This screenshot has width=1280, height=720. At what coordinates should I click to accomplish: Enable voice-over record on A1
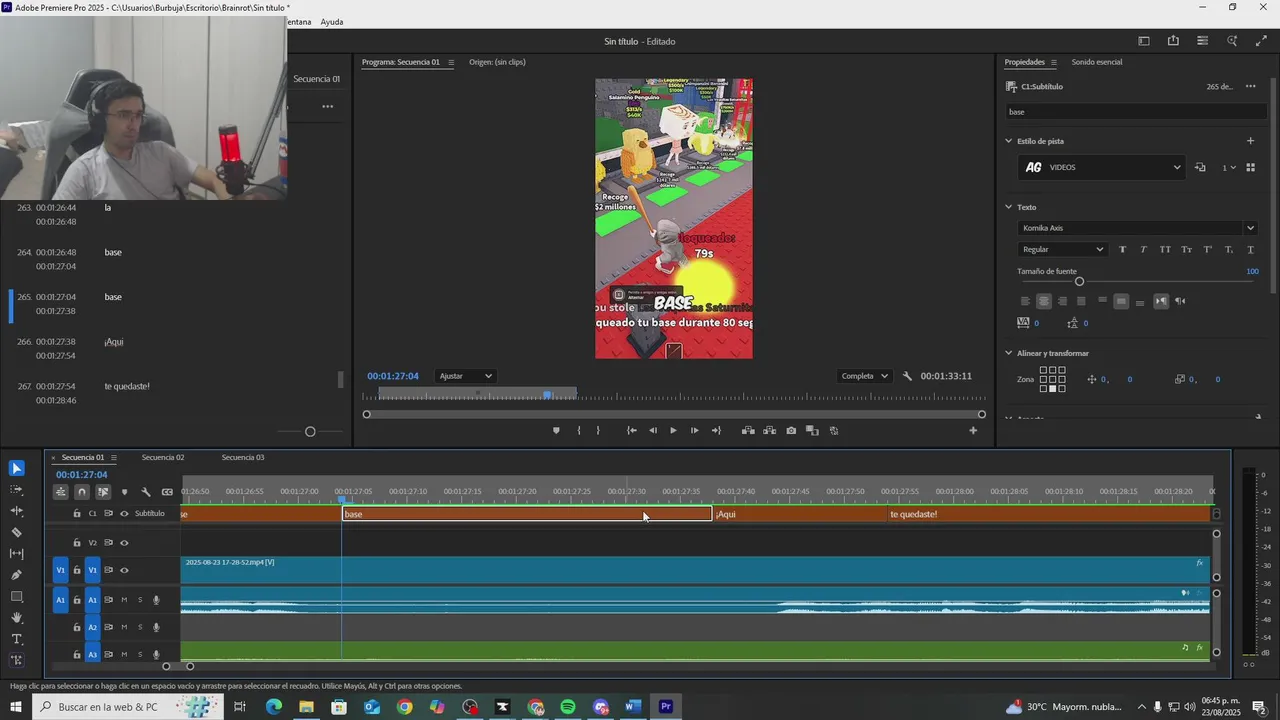pyautogui.click(x=156, y=600)
